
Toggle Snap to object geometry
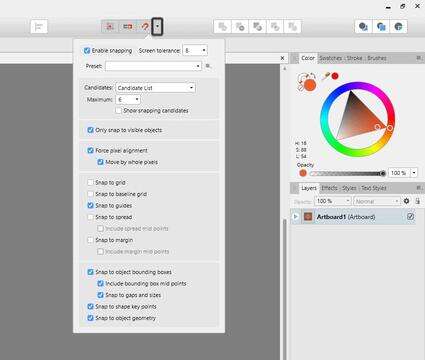click(90, 318)
